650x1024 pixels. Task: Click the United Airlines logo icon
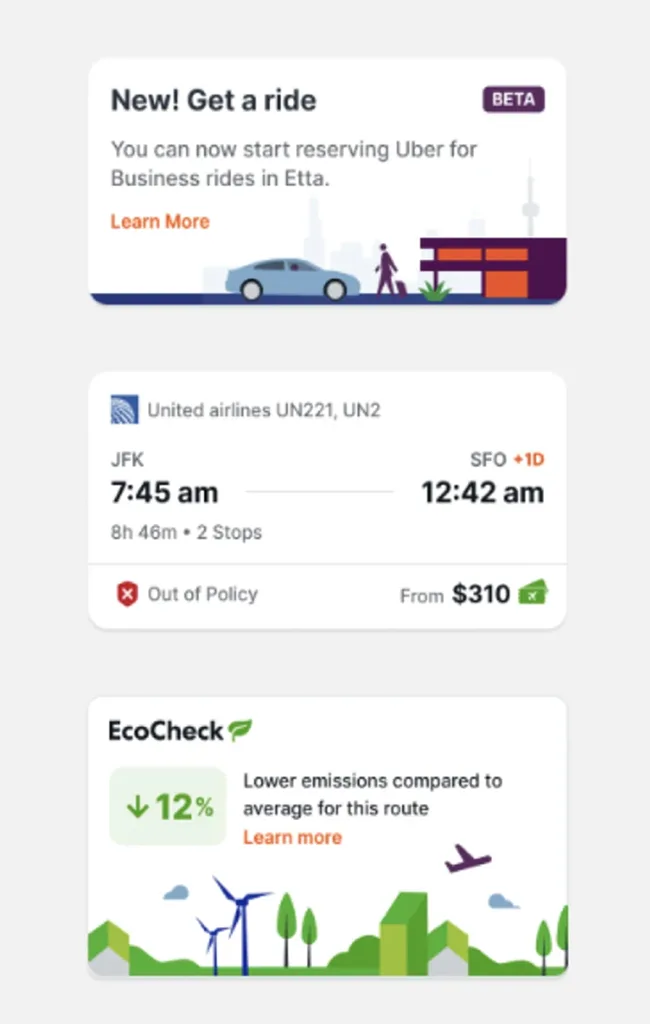125,410
